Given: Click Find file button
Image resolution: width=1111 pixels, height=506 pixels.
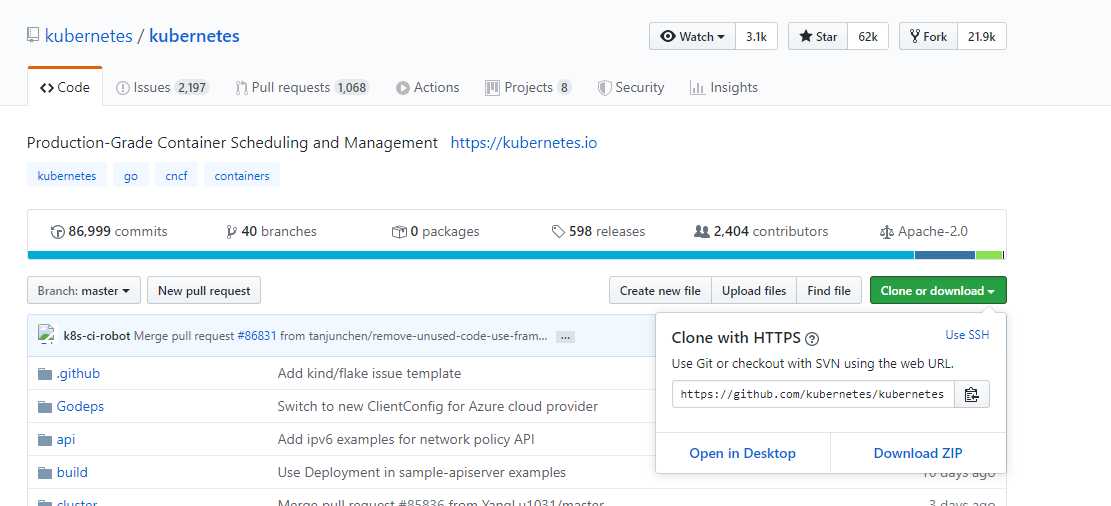Looking at the screenshot, I should point(829,291).
